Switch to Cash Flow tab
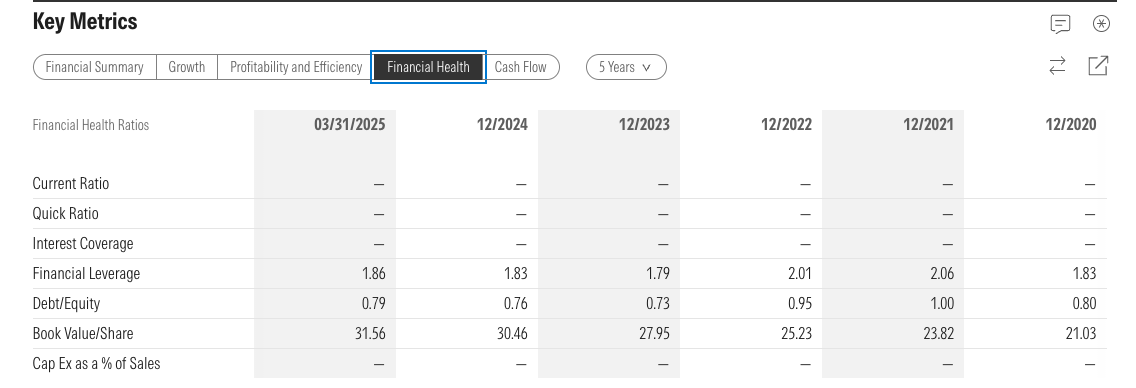Screen dimensions: 1136x388 click(521, 67)
